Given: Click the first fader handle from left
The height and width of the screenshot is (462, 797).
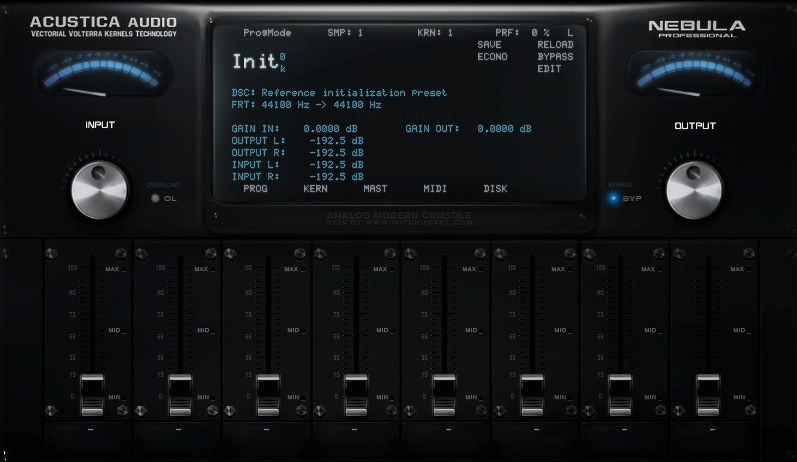Looking at the screenshot, I should (92, 395).
